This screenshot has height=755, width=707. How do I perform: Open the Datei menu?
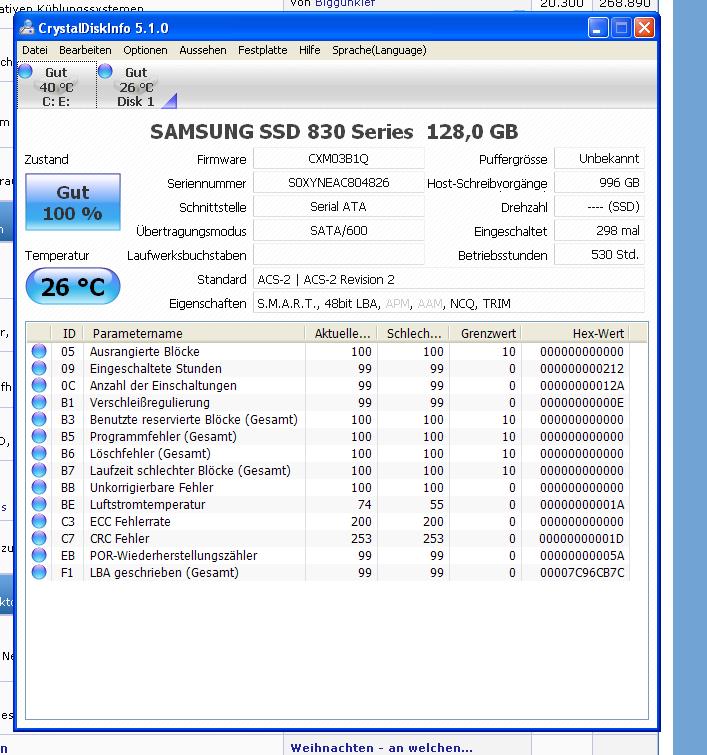(35, 50)
